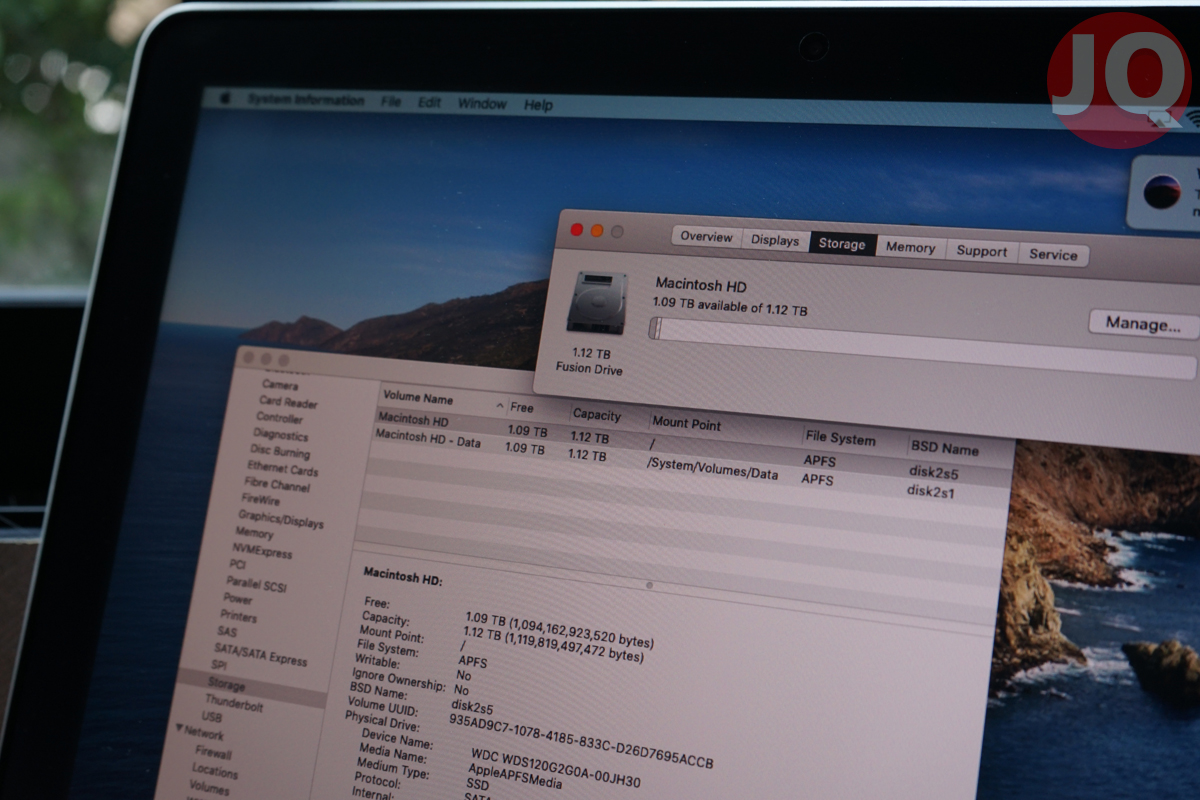
Task: Select USB in the sidebar
Action: [212, 717]
